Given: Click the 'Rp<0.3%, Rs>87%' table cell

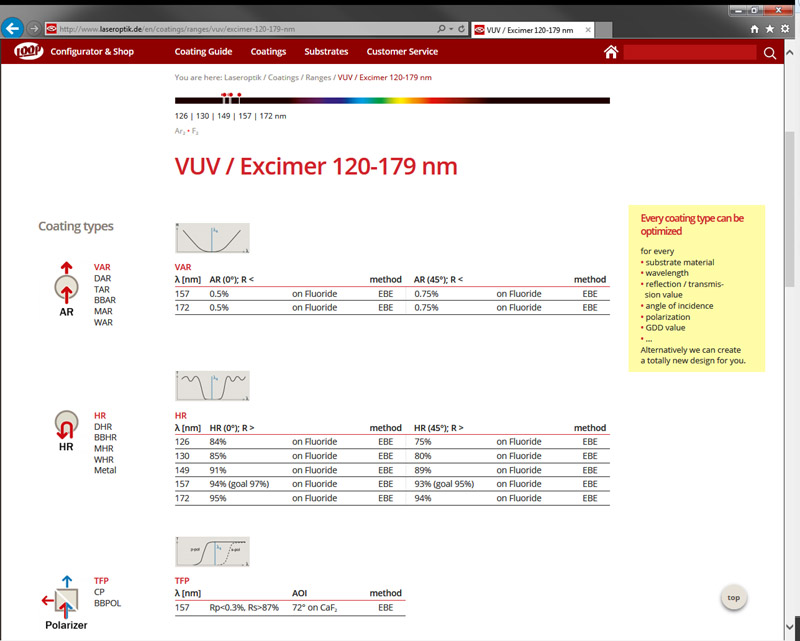Looking at the screenshot, I should (x=244, y=608).
